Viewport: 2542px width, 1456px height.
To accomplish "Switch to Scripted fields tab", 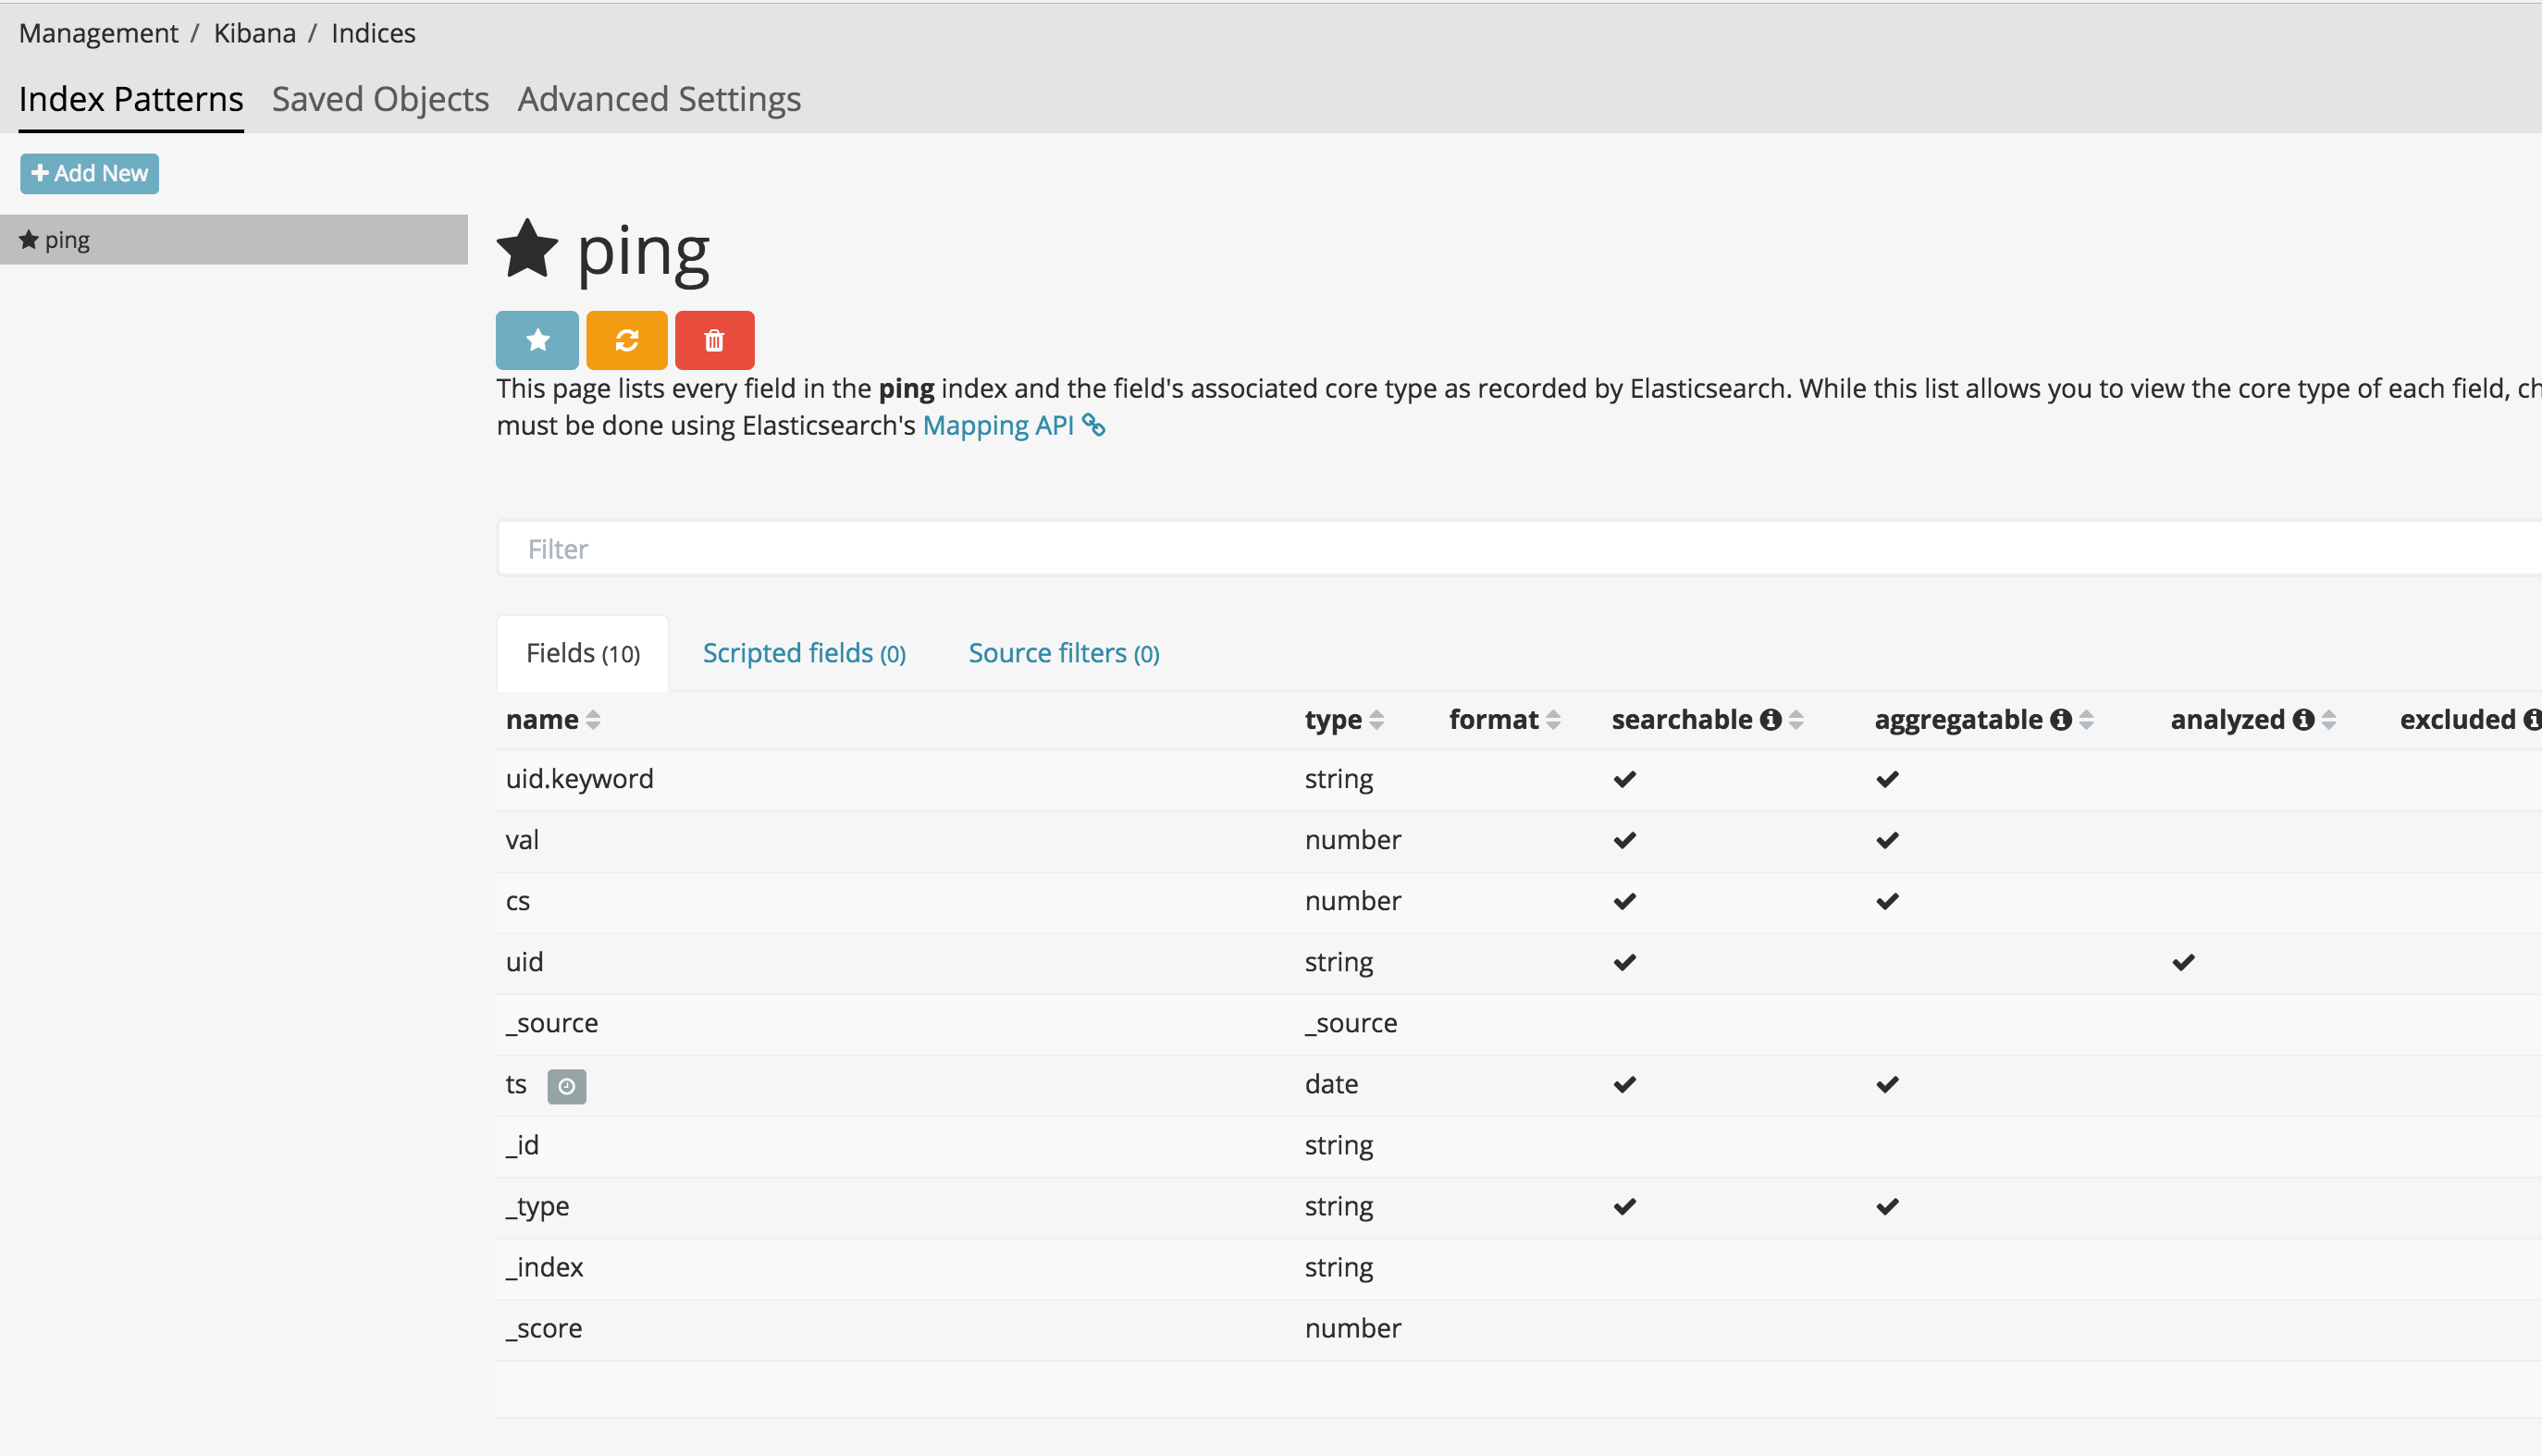I will point(804,653).
